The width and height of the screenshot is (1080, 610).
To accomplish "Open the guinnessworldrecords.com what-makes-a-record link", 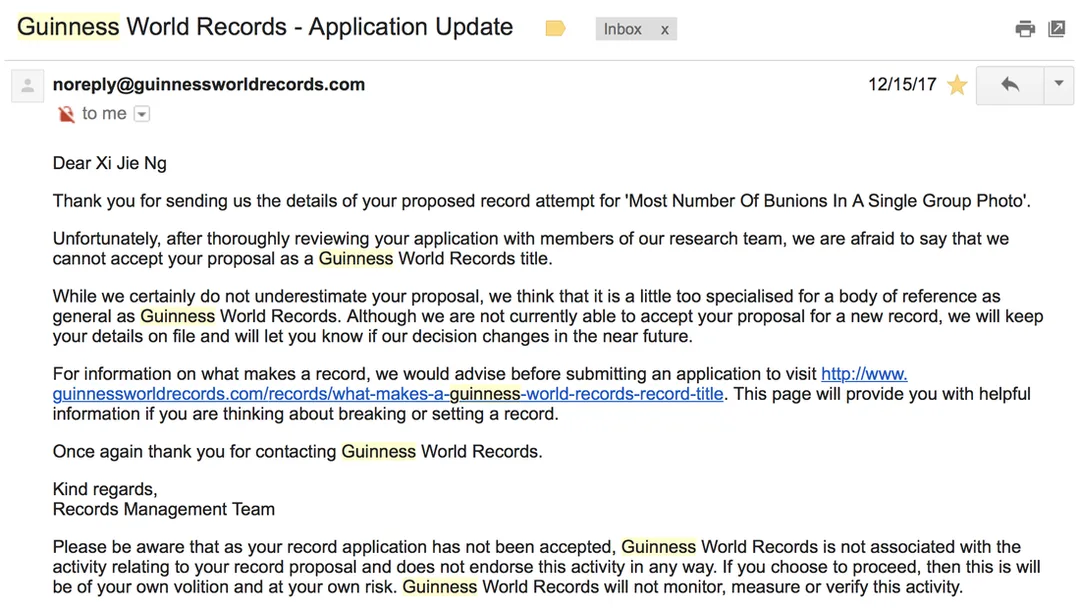I will tap(388, 395).
